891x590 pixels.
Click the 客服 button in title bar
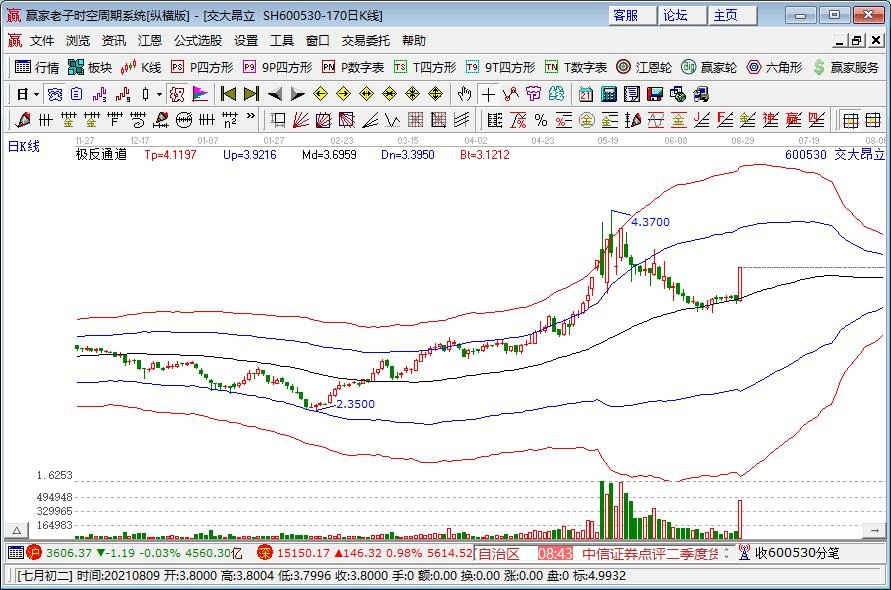[x=626, y=15]
